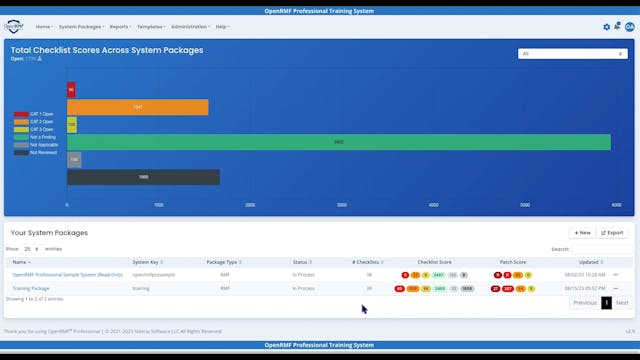This screenshot has height=360, width=640.
Task: Click the Showing 1 to 2 of 2 entries text
Action: 34,299
